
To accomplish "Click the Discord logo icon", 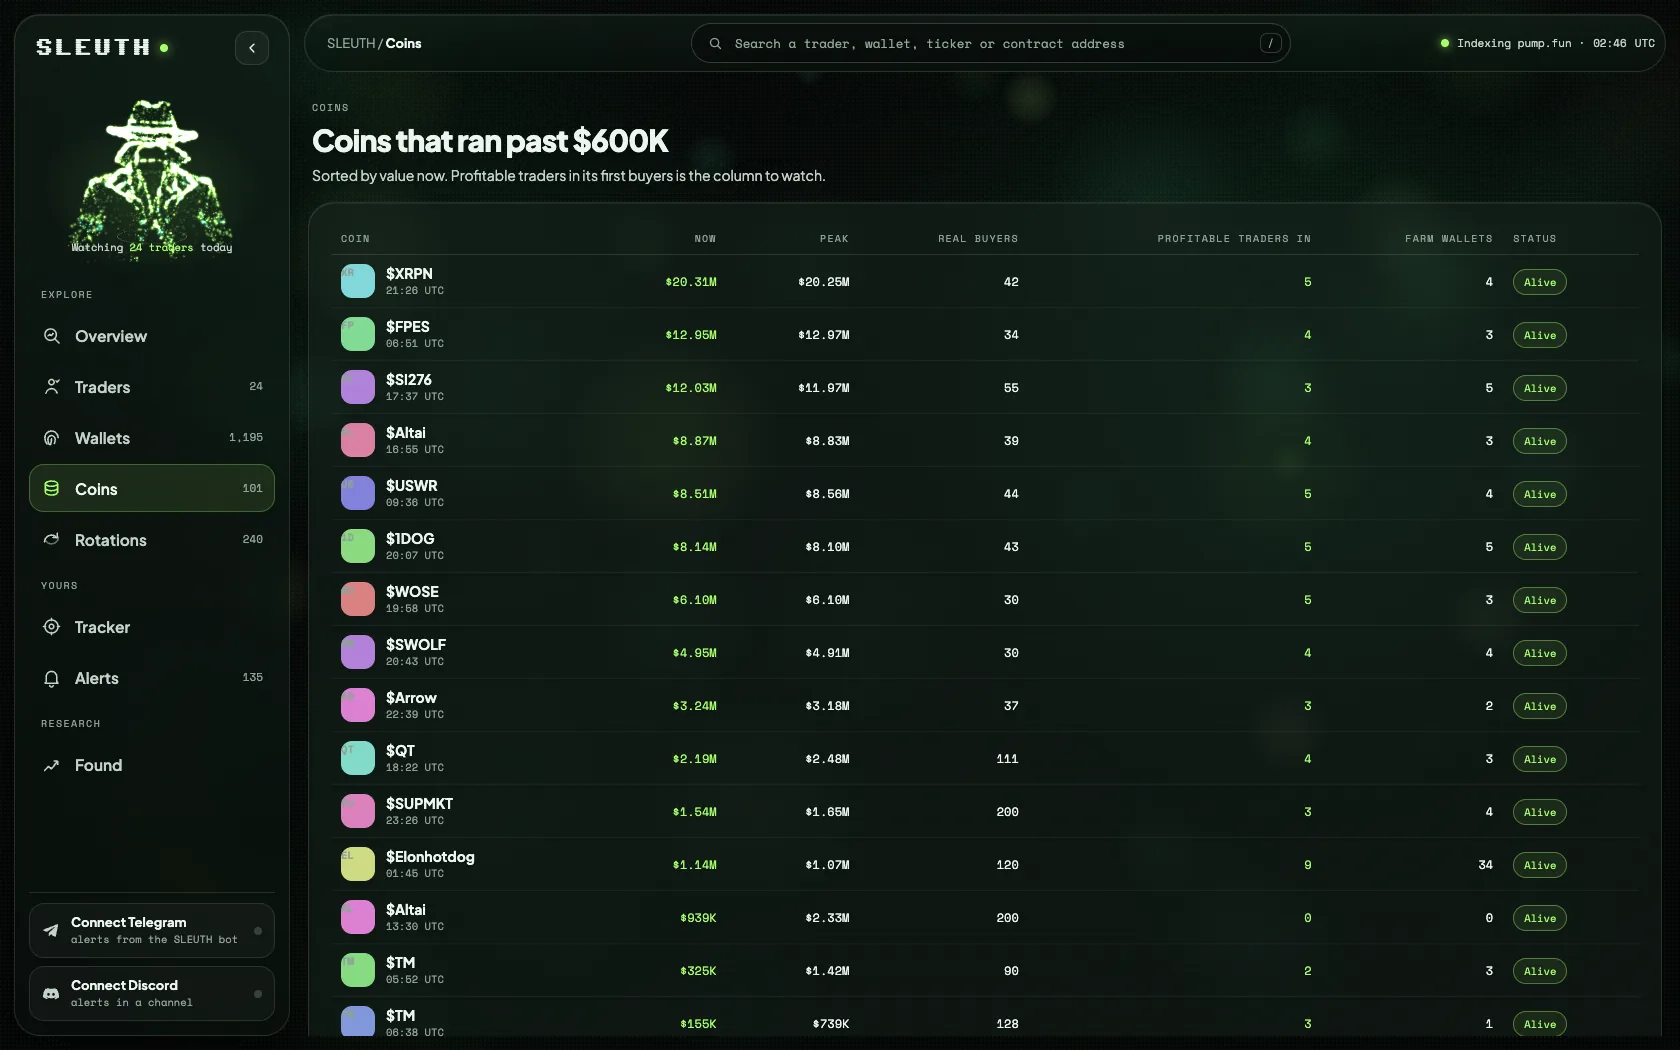I will [51, 993].
